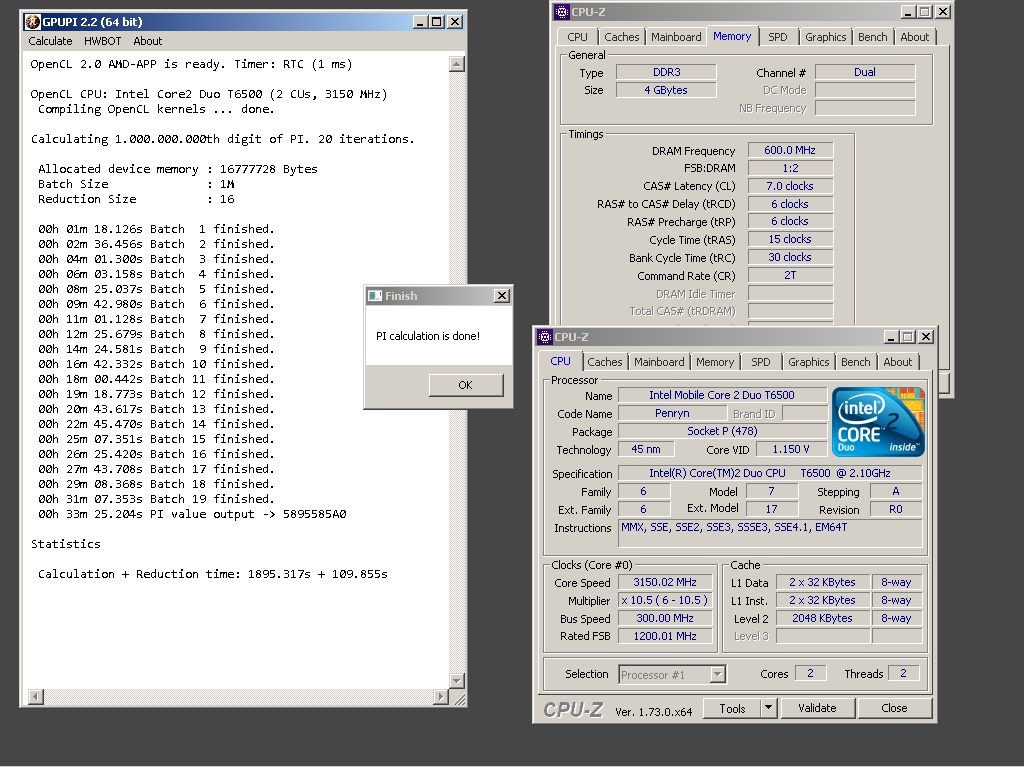
Task: Switch to Graphics tab in front CPU-Z
Action: pos(808,362)
